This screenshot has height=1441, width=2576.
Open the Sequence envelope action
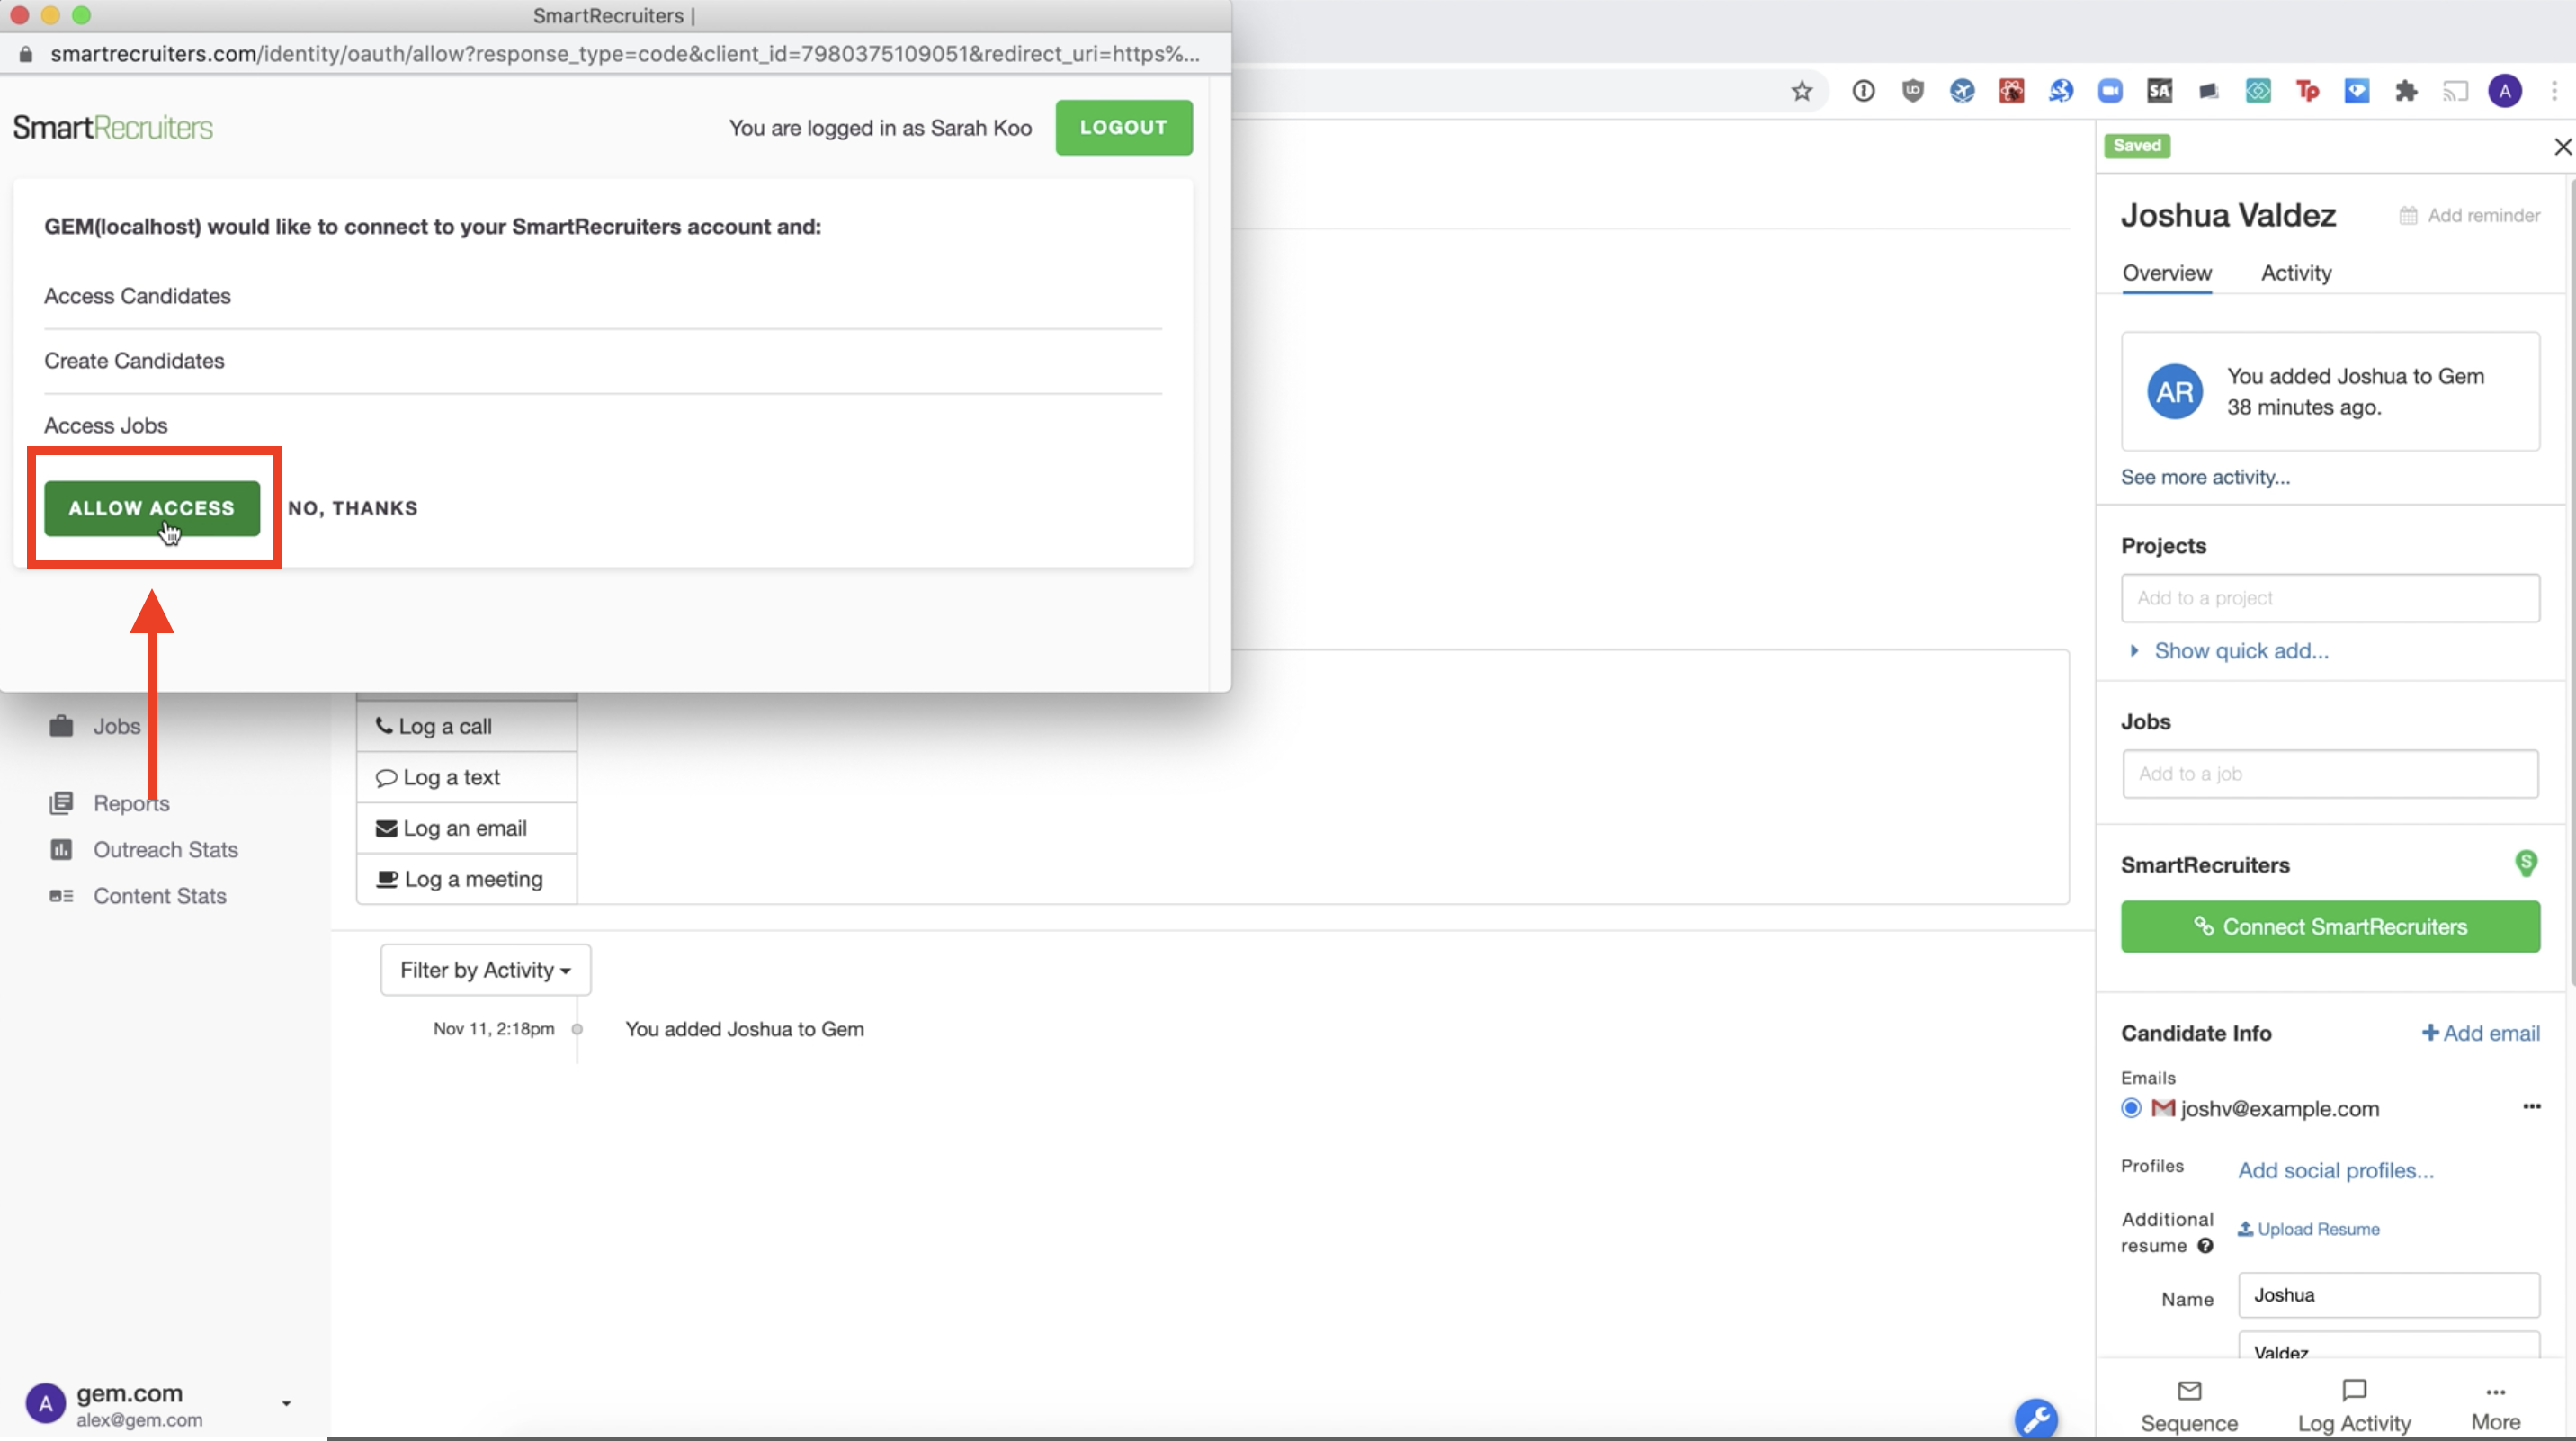tap(2189, 1405)
